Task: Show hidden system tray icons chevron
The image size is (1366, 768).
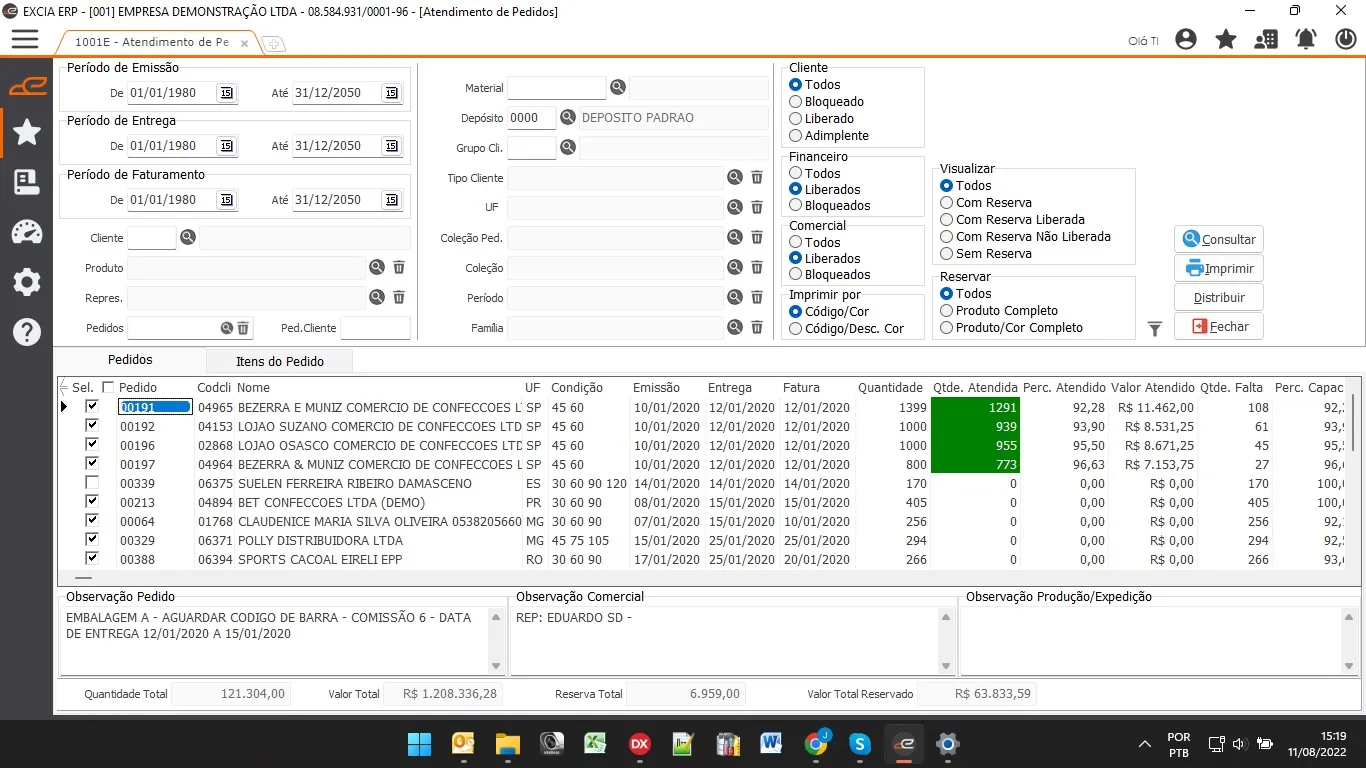Action: 1145,744
